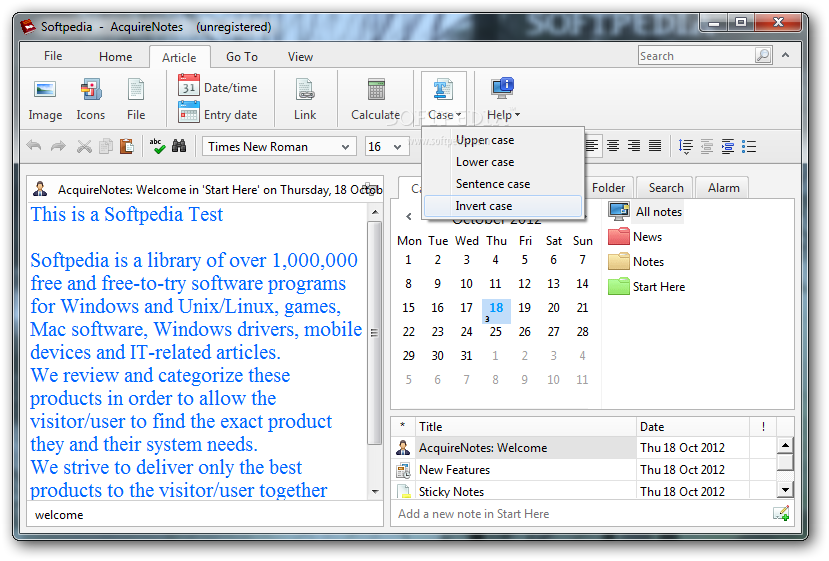Screen dimensions: 829x561
Task: Click the article editor vertical scrollbar thumb
Action: click(374, 333)
